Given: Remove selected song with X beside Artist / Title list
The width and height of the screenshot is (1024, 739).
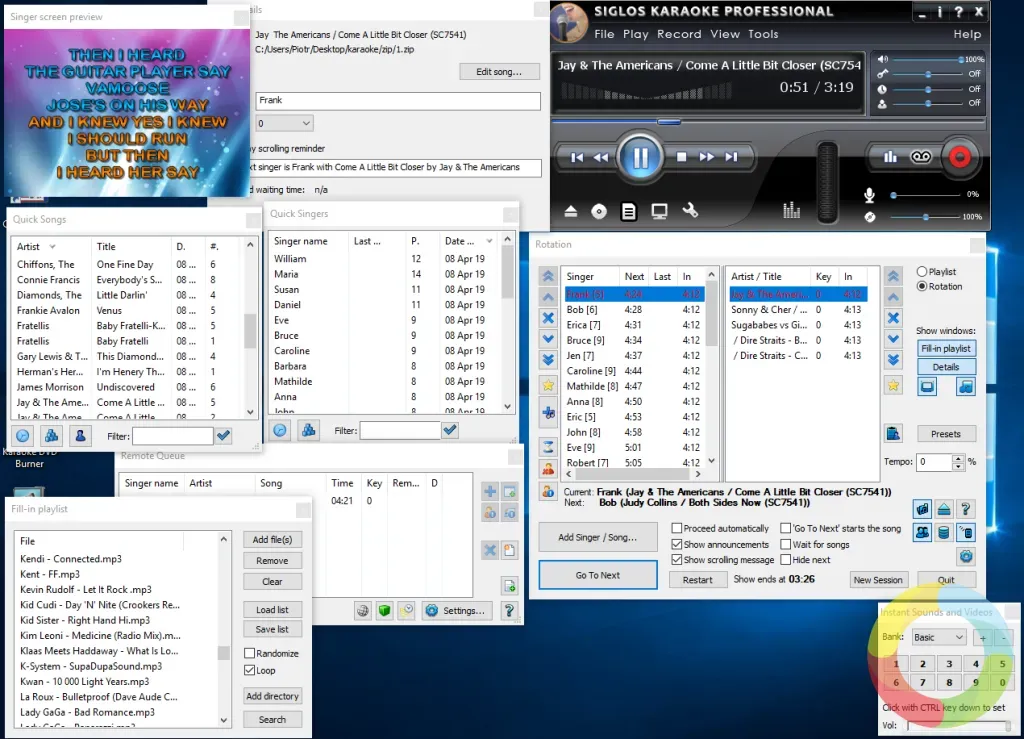Looking at the screenshot, I should pyautogui.click(x=893, y=318).
